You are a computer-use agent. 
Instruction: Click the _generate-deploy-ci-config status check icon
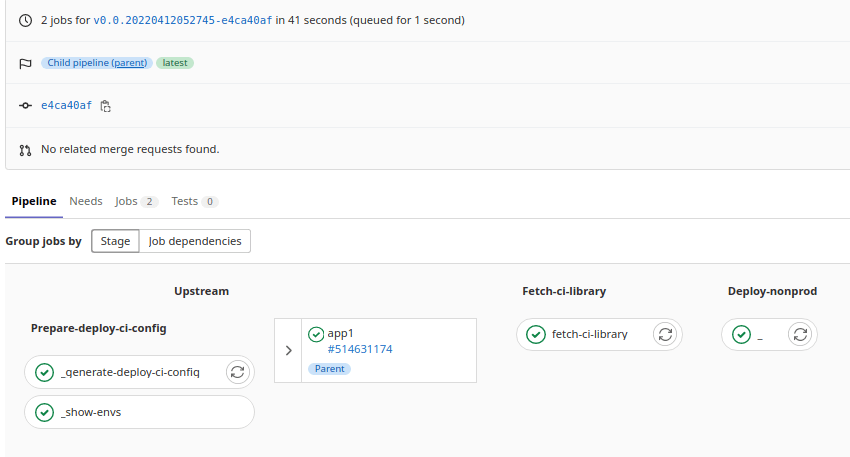click(44, 372)
